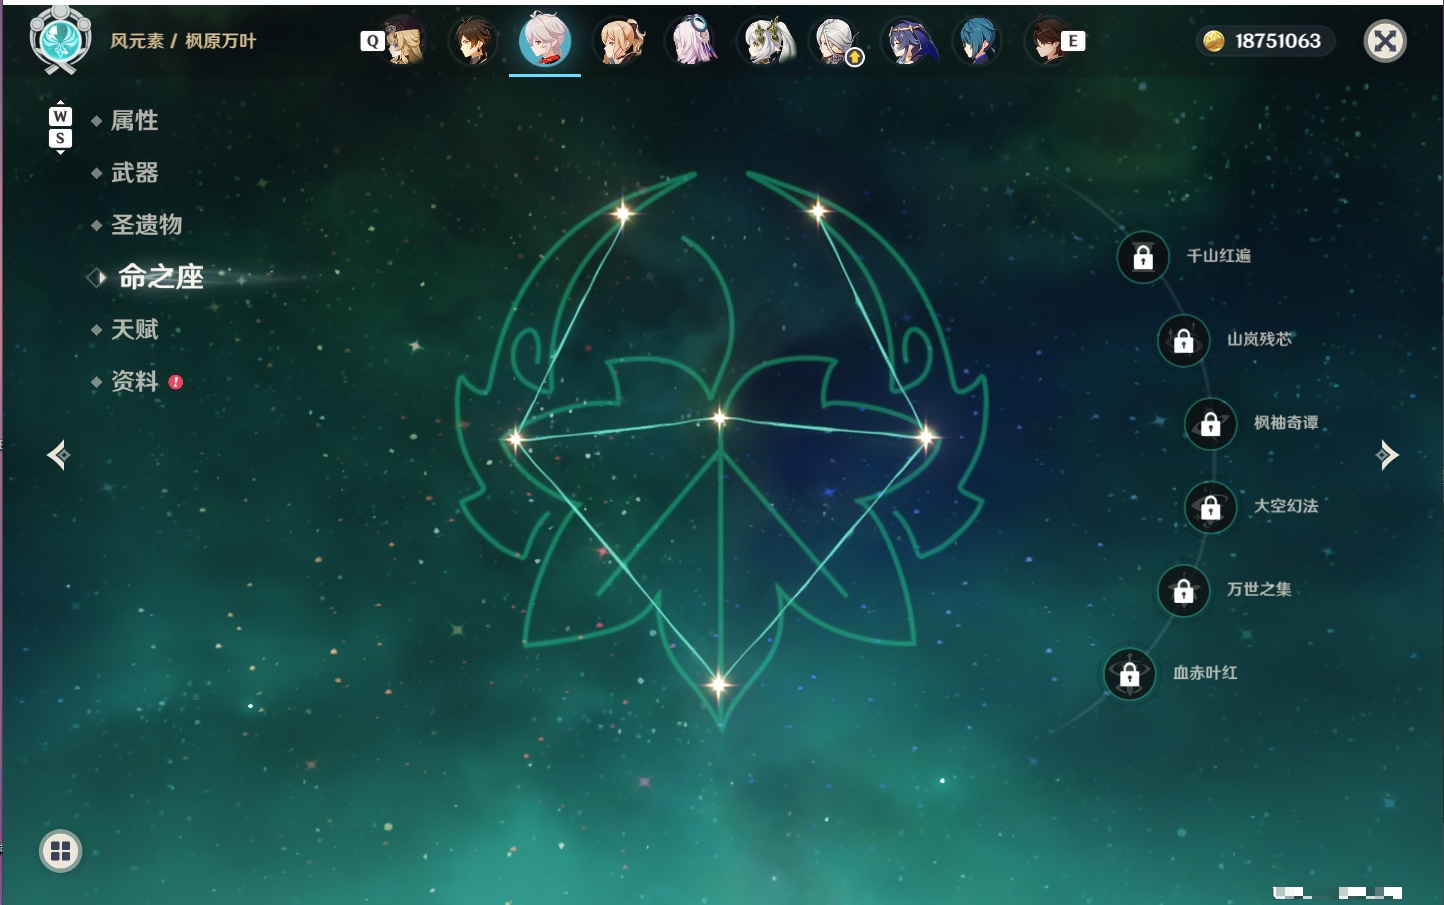Go to previous character with left arrow

pyautogui.click(x=58, y=455)
